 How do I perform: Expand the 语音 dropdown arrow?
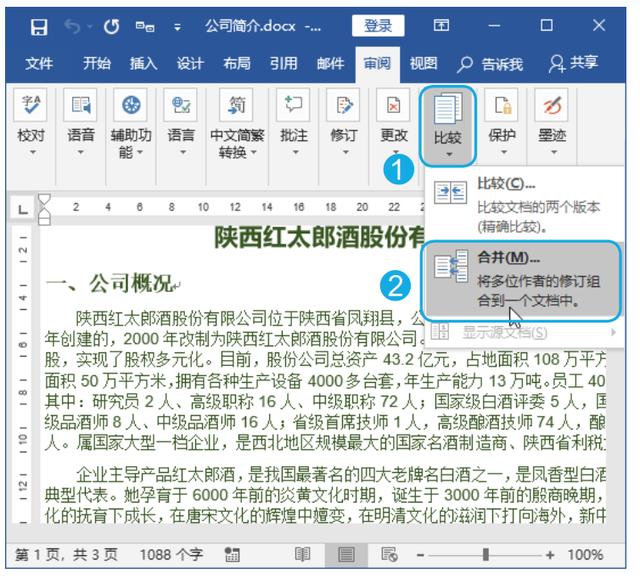coord(80,152)
